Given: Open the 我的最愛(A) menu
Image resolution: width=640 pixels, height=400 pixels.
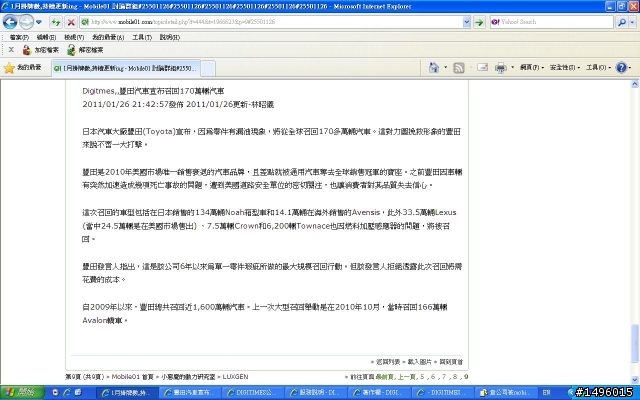Looking at the screenshot, I should coord(108,37).
